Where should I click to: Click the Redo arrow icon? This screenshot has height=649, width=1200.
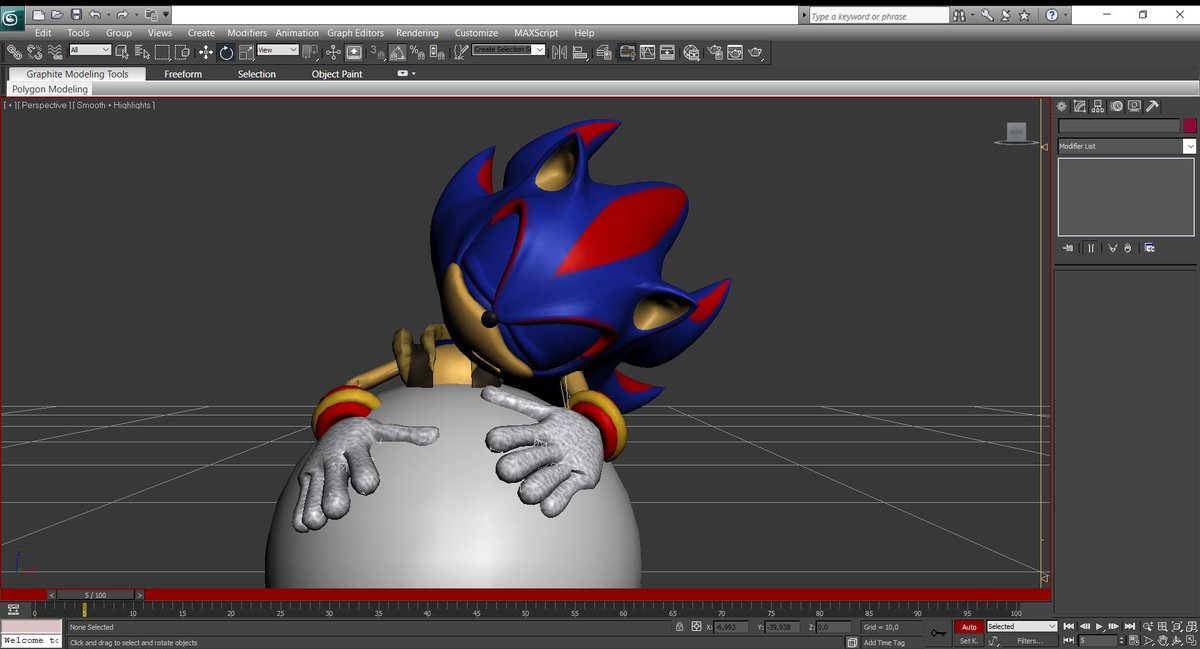pyautogui.click(x=122, y=15)
